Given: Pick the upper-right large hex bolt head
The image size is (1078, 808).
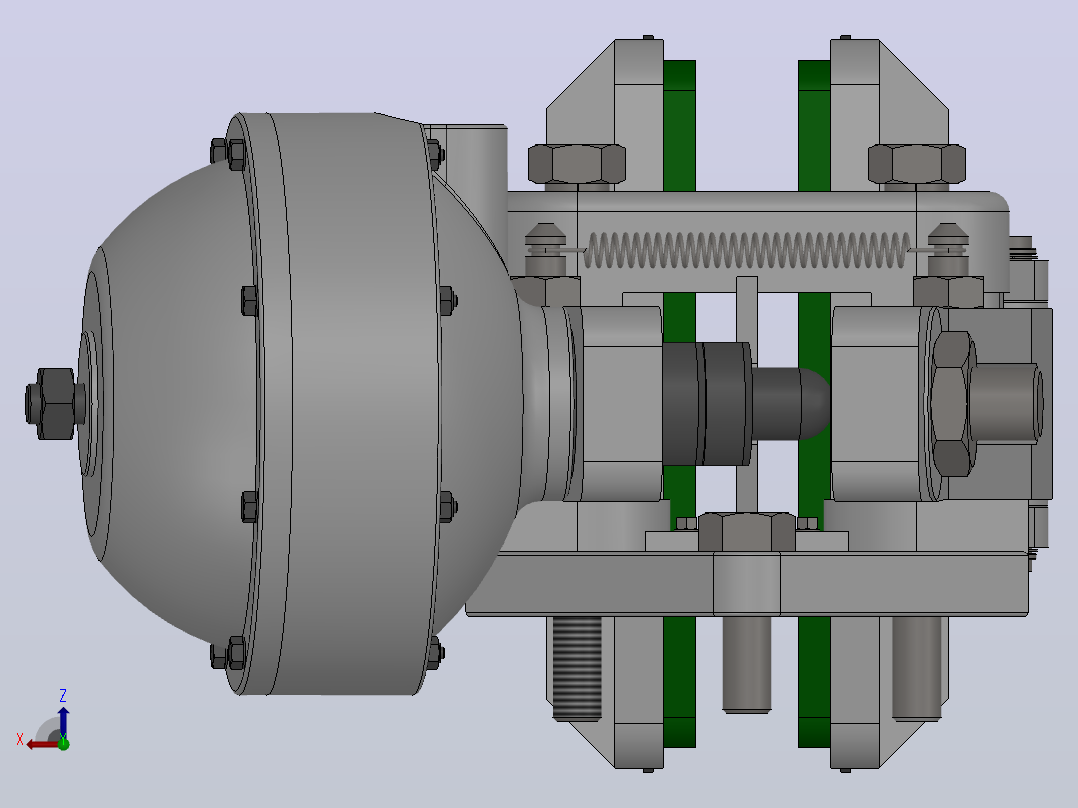Looking at the screenshot, I should point(916,164).
